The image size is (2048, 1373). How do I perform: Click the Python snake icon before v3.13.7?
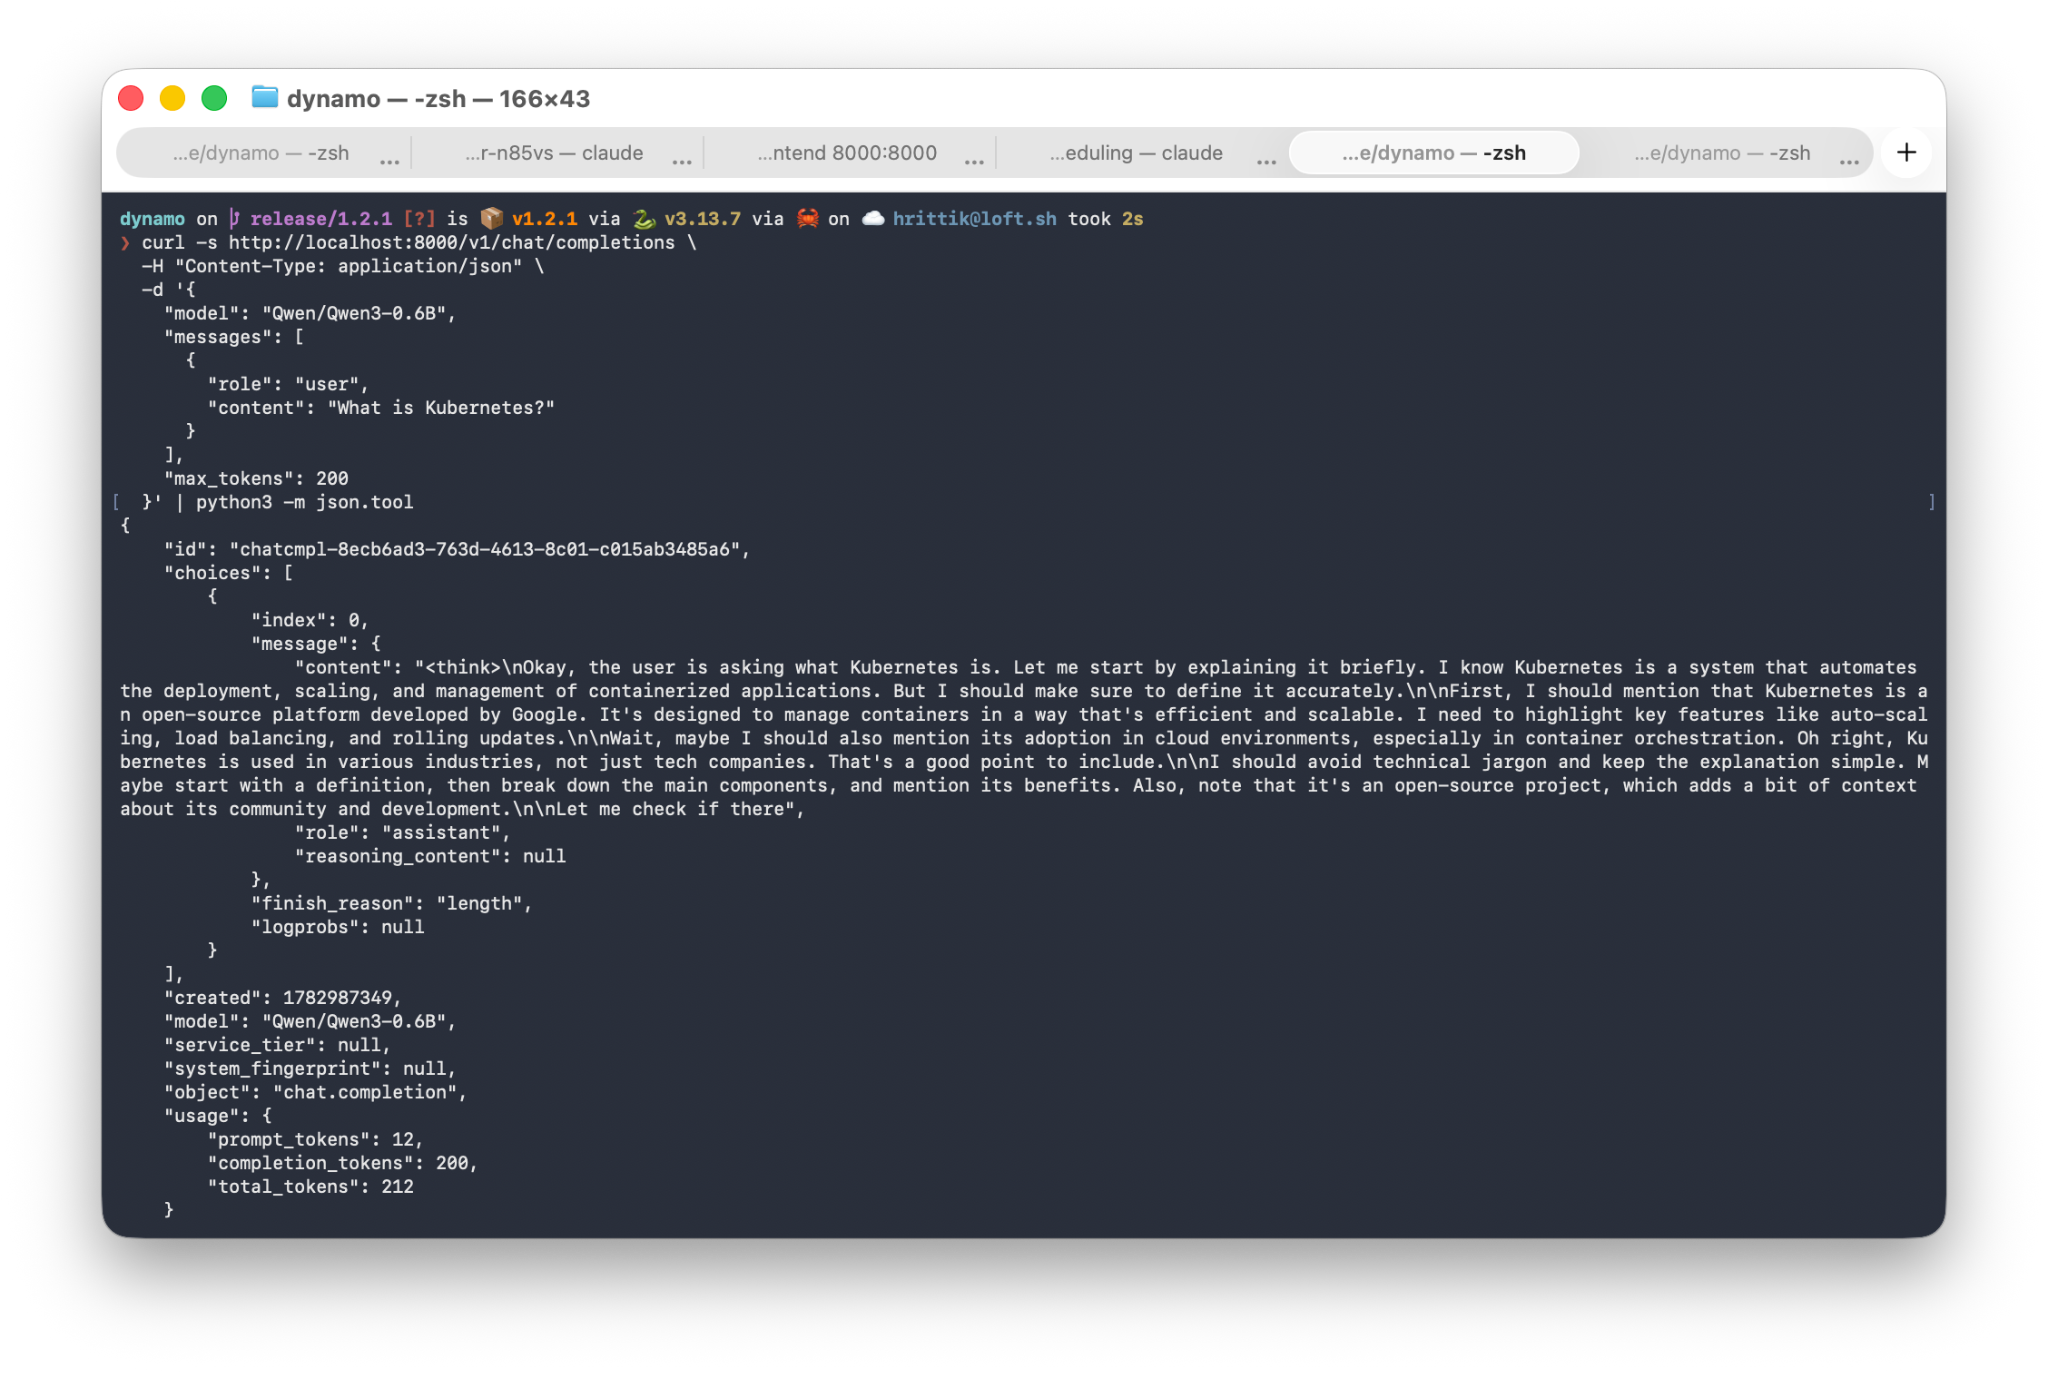[x=644, y=218]
